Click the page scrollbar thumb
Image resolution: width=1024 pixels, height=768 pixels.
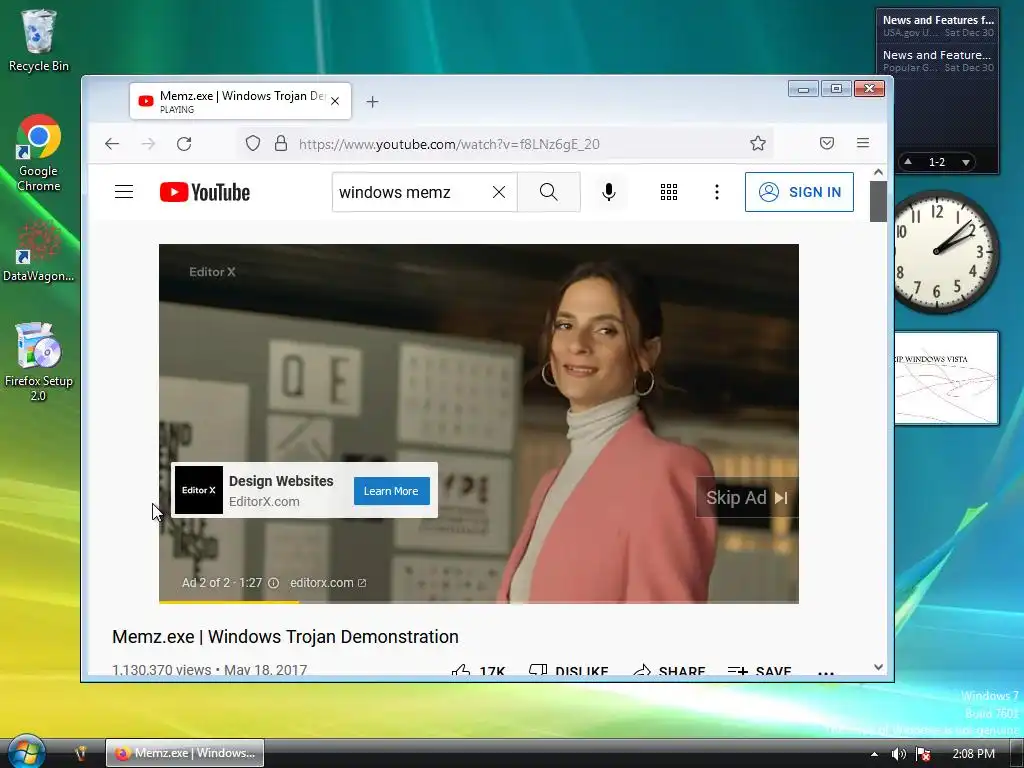(878, 202)
